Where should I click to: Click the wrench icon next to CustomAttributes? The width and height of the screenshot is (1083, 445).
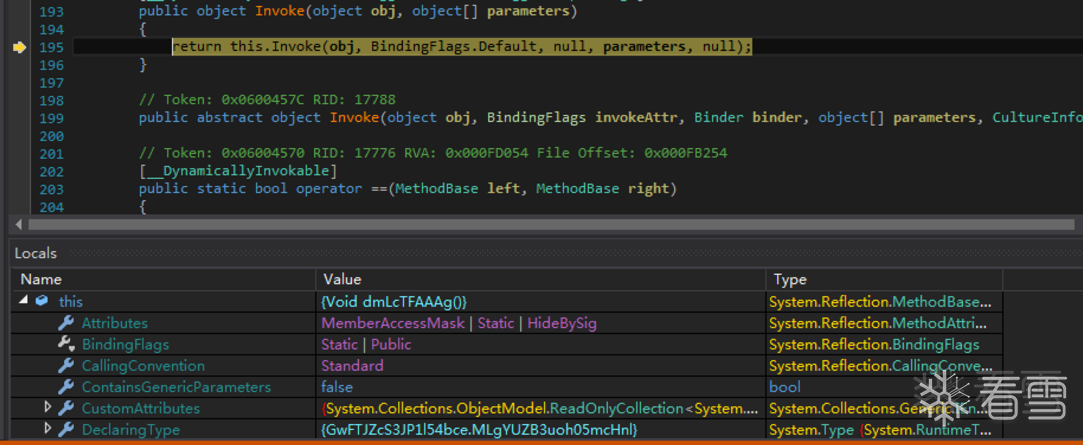click(66, 408)
